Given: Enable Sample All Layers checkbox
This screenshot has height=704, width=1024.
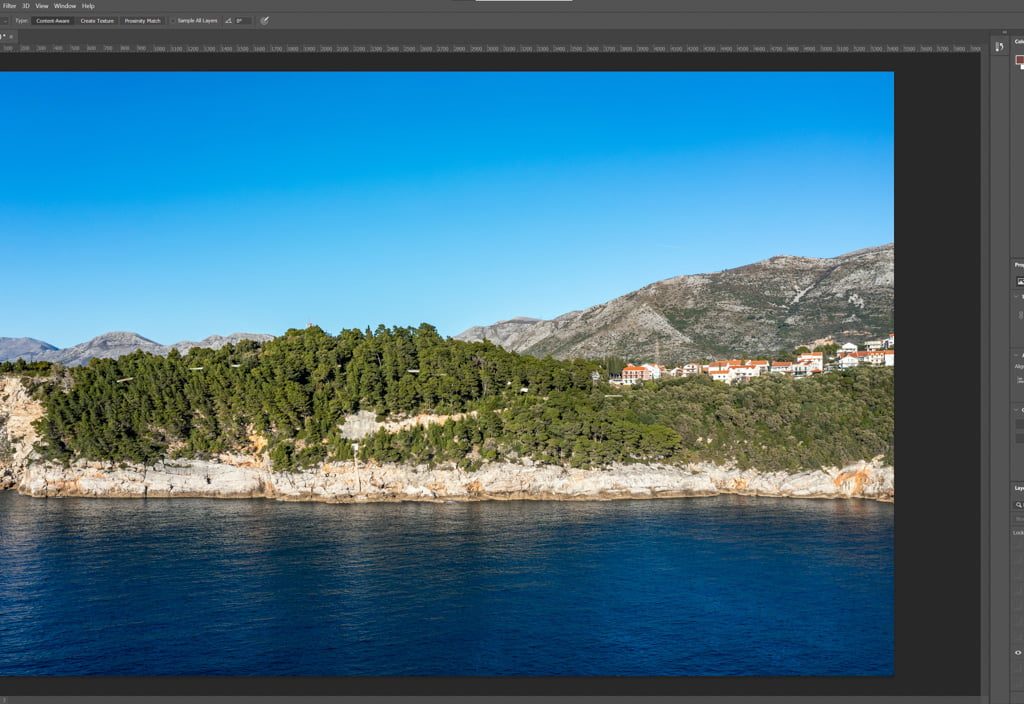Looking at the screenshot, I should pyautogui.click(x=172, y=20).
